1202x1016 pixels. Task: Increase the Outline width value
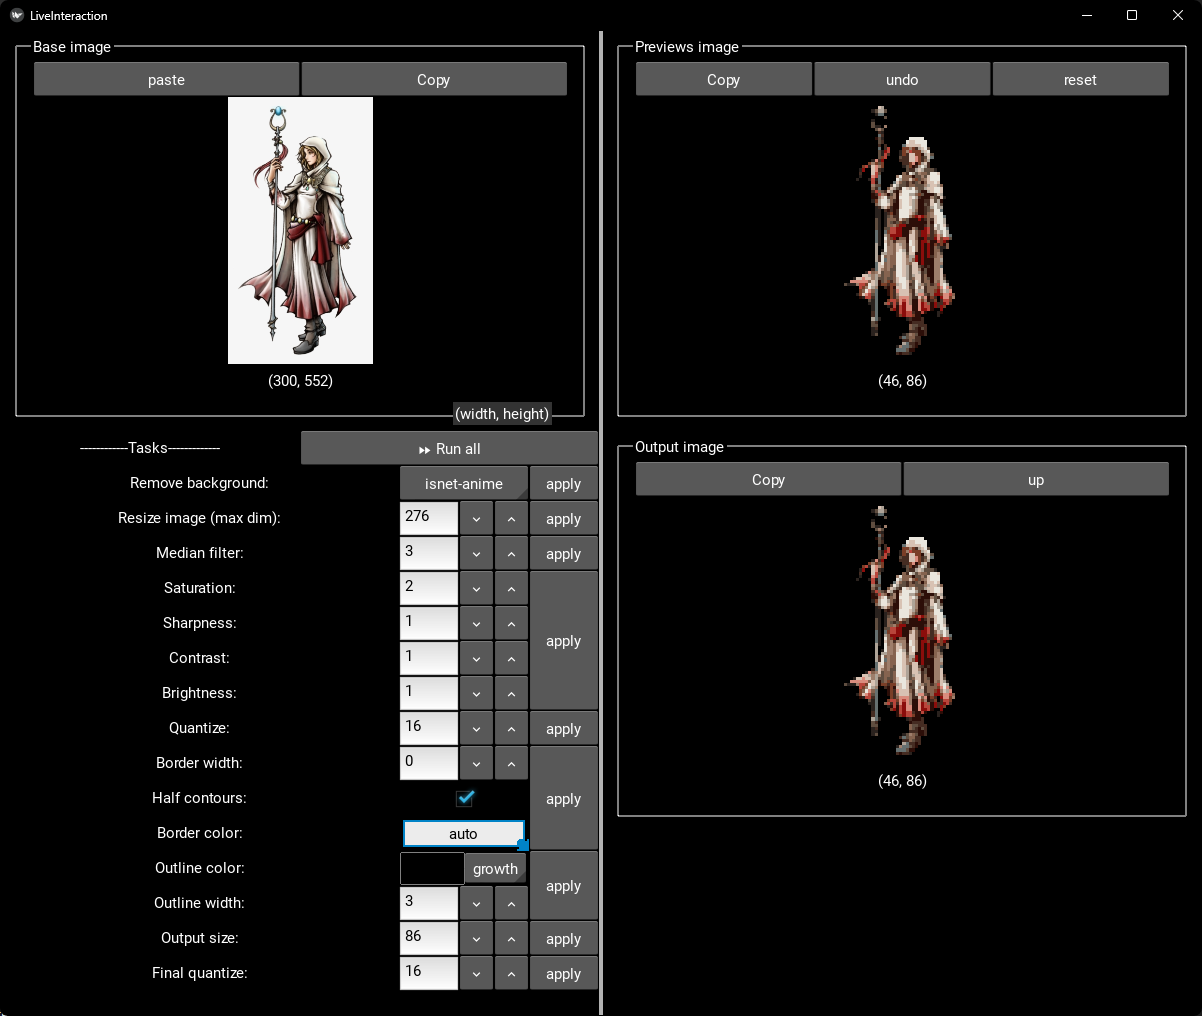point(511,904)
